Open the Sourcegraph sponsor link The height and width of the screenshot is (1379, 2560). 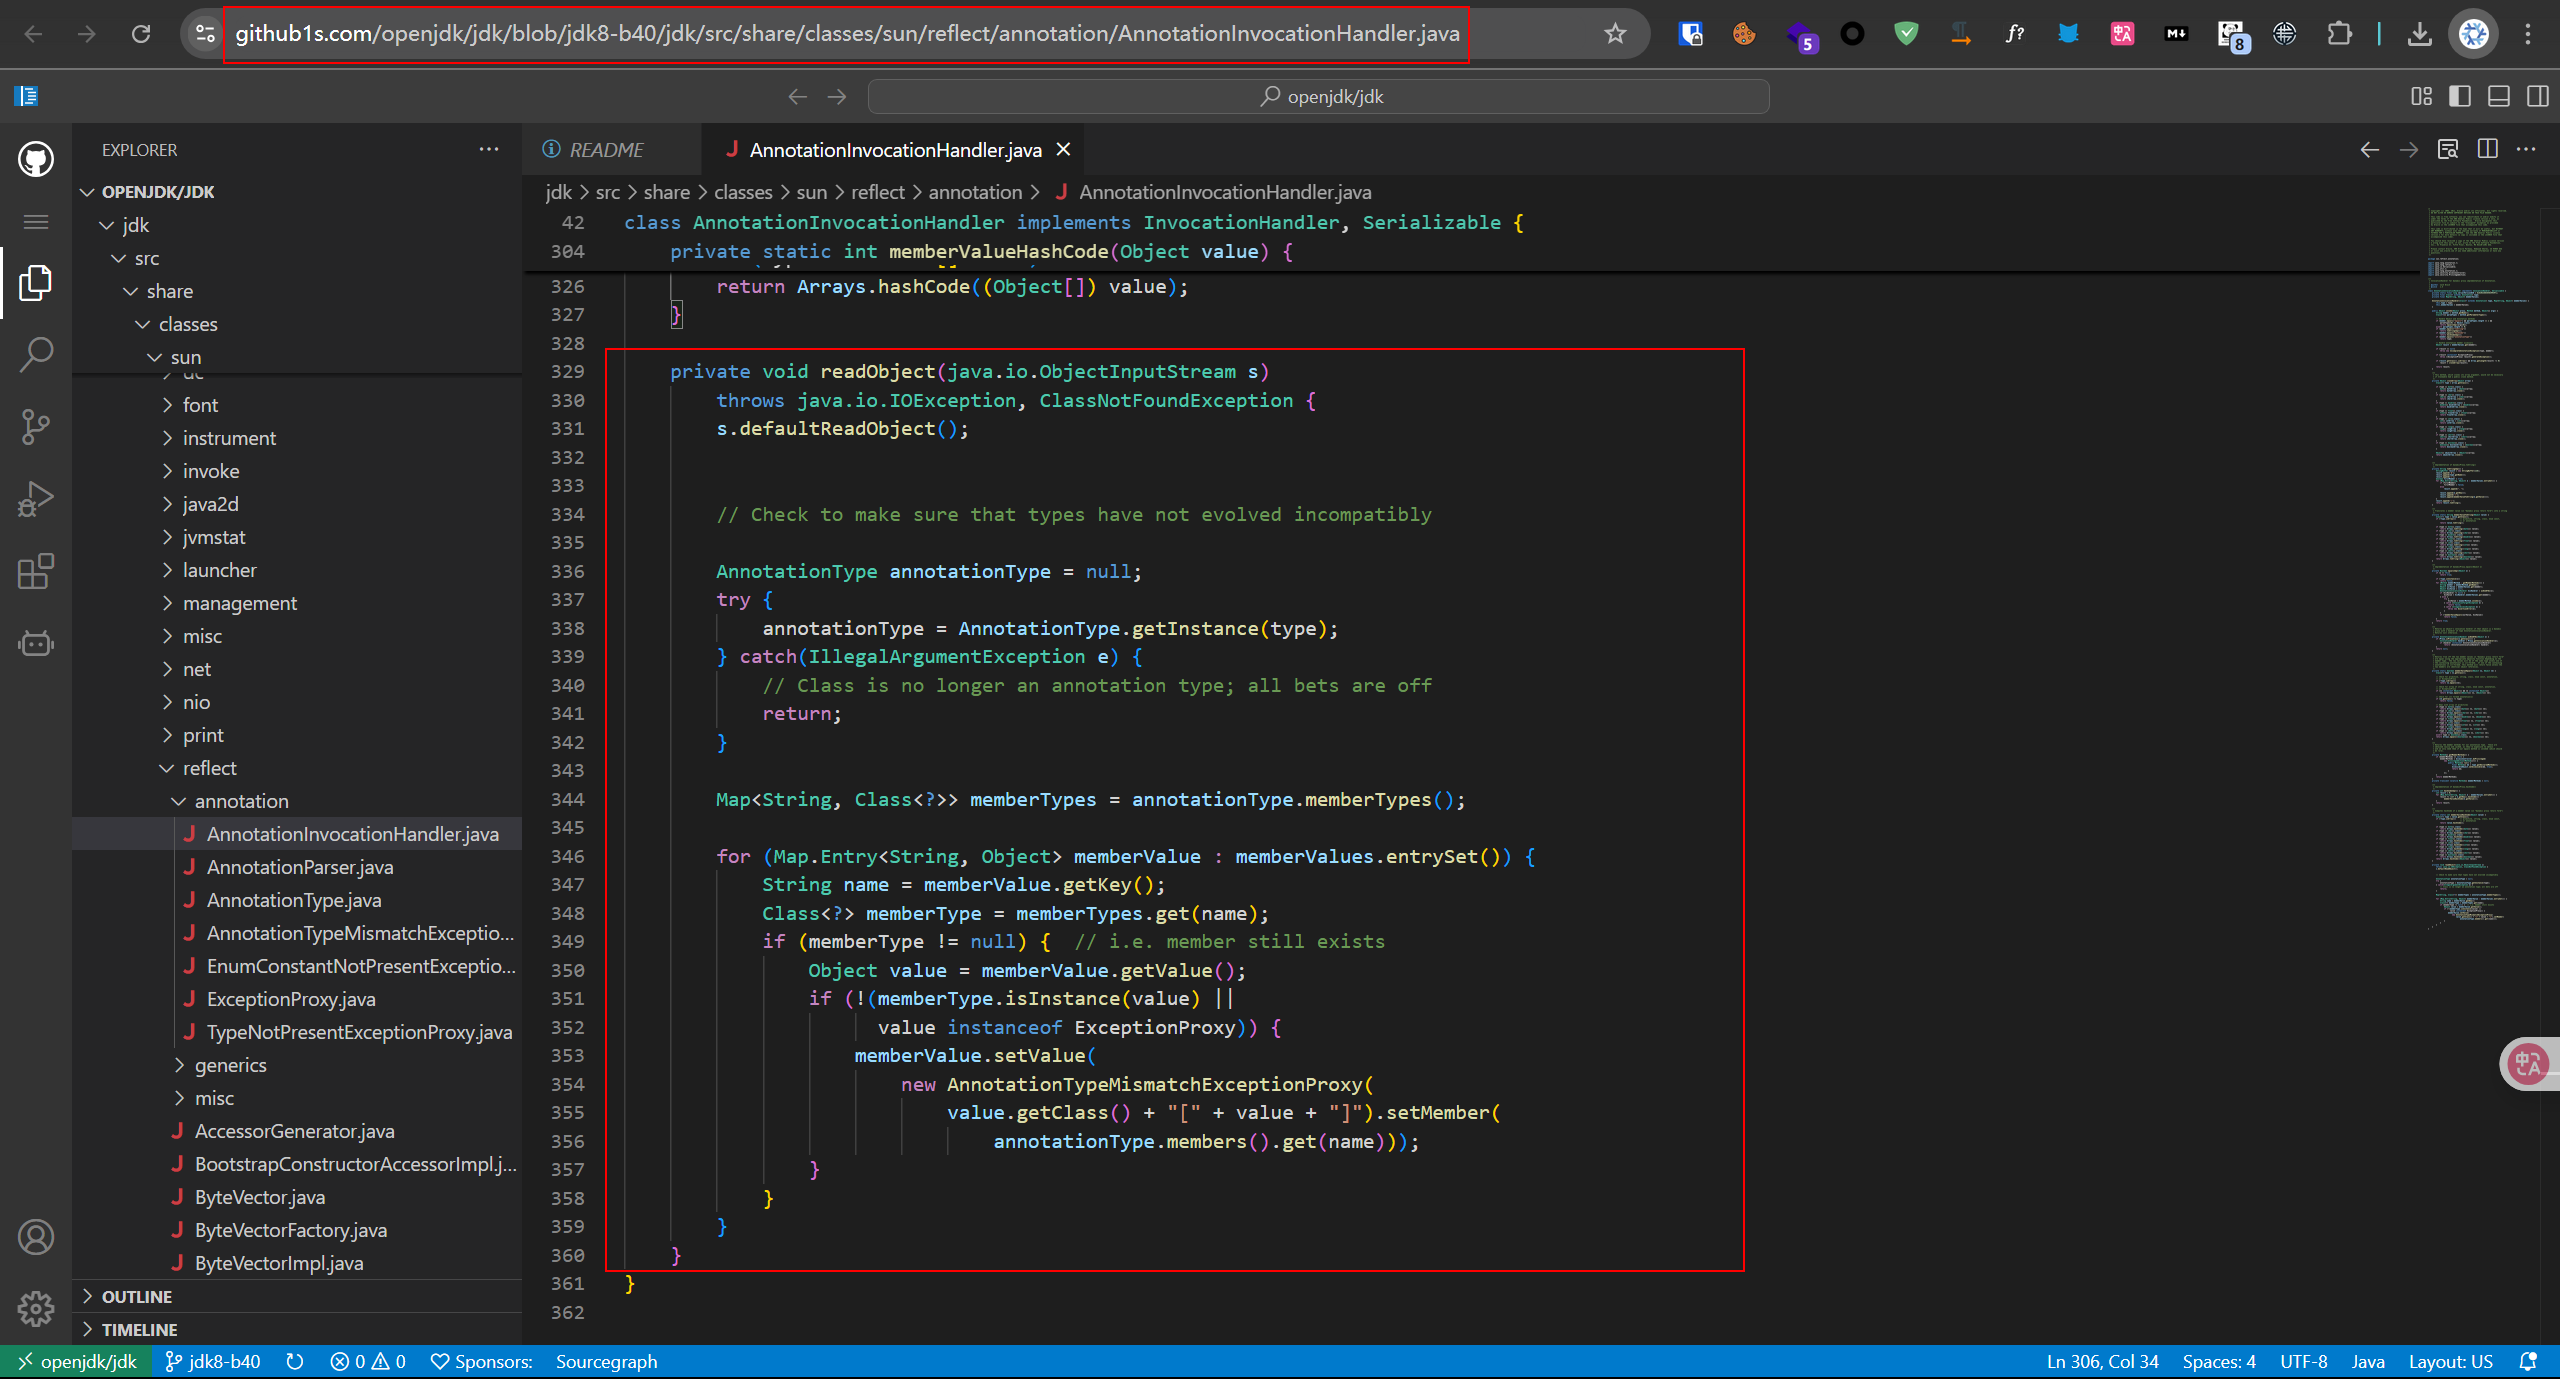(x=606, y=1361)
